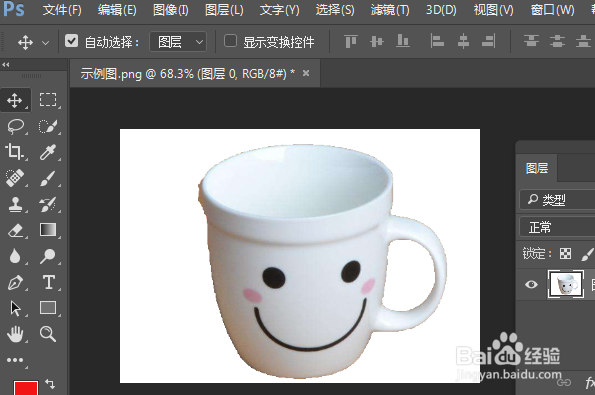Hide layer using the eye icon

531,284
